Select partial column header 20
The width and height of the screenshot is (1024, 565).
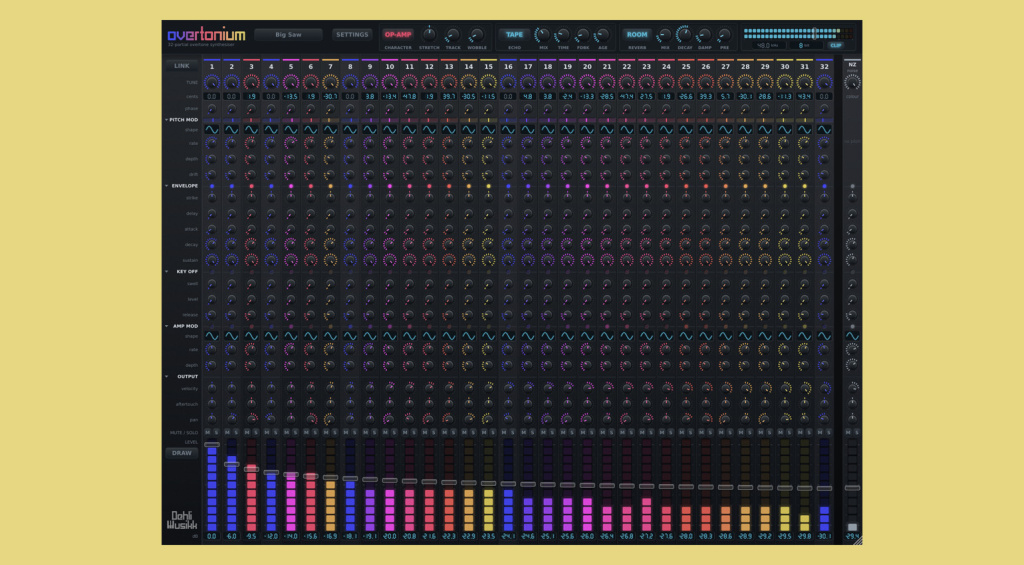point(587,66)
